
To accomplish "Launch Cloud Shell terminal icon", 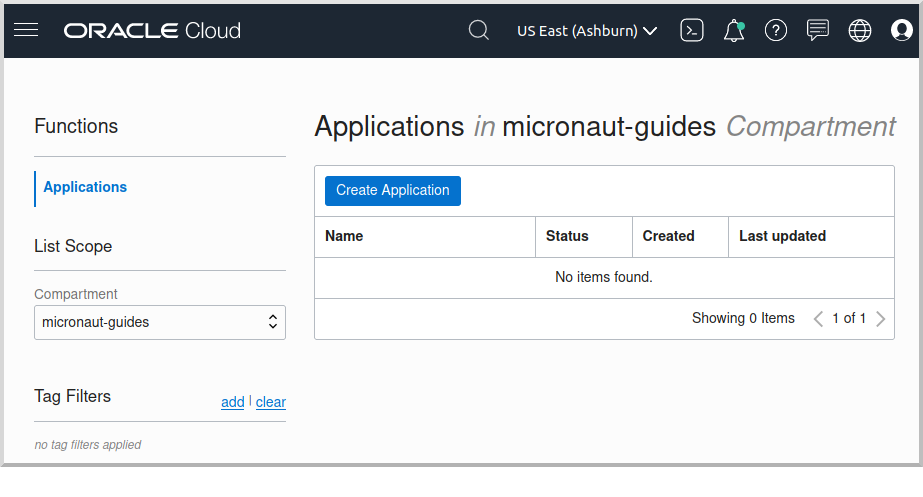I will click(x=692, y=30).
